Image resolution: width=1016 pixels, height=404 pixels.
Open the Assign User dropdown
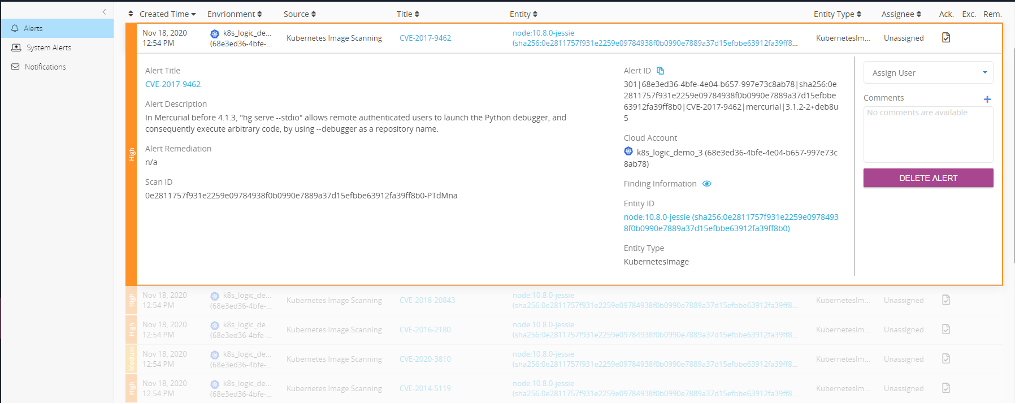[928, 73]
